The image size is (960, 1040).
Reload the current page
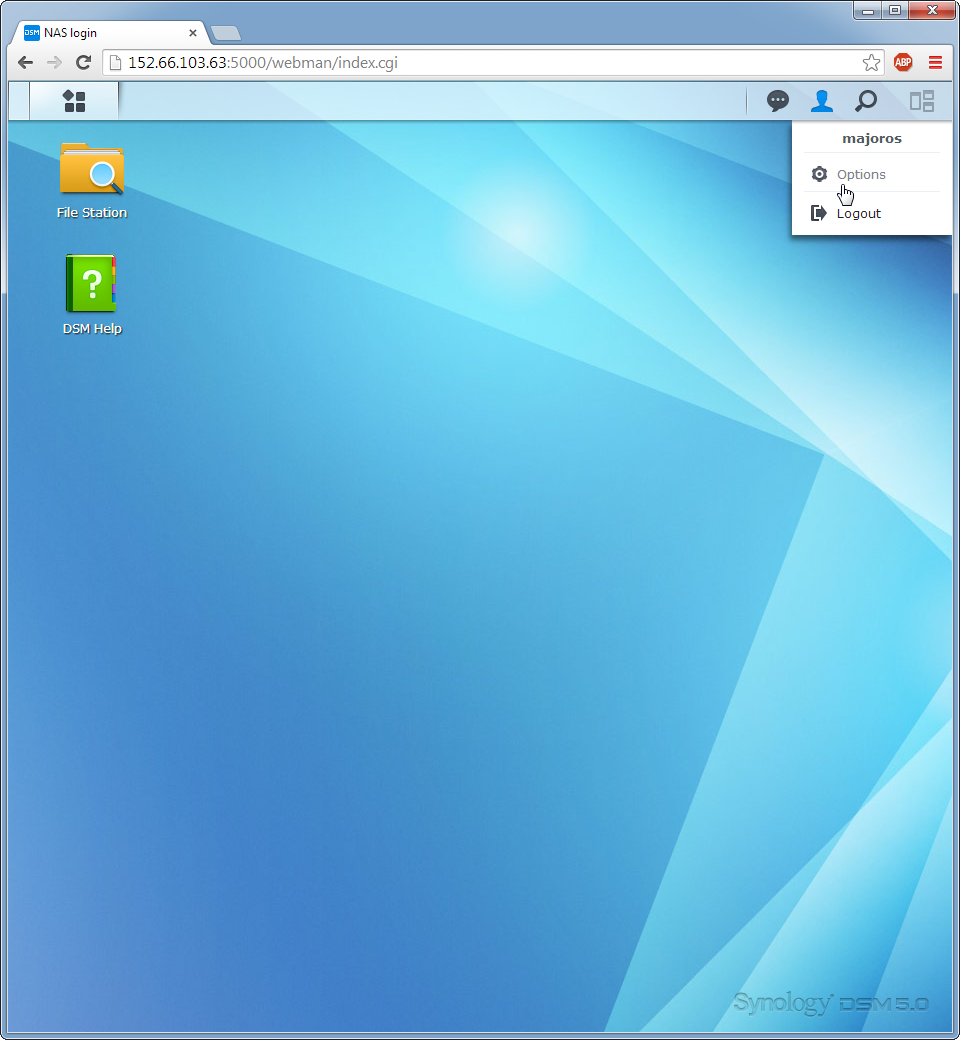point(84,63)
